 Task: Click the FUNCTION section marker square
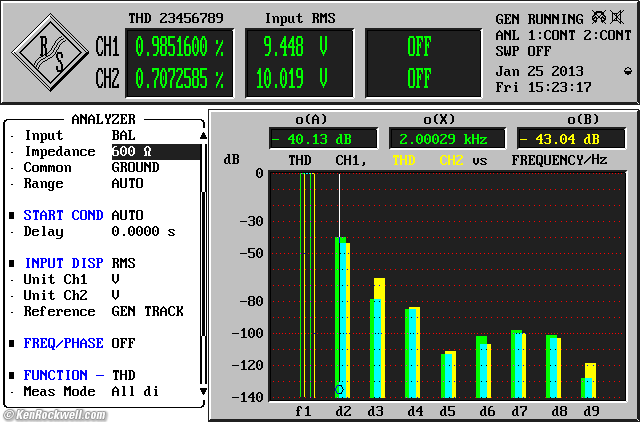coord(12,375)
